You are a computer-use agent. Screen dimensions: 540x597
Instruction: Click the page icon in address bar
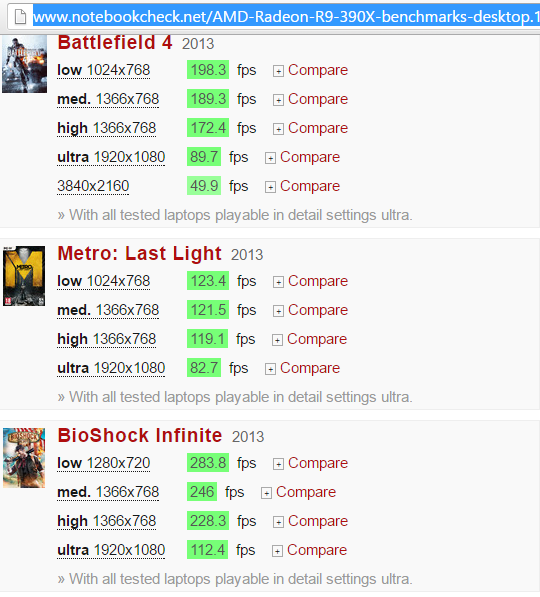[x=20, y=17]
